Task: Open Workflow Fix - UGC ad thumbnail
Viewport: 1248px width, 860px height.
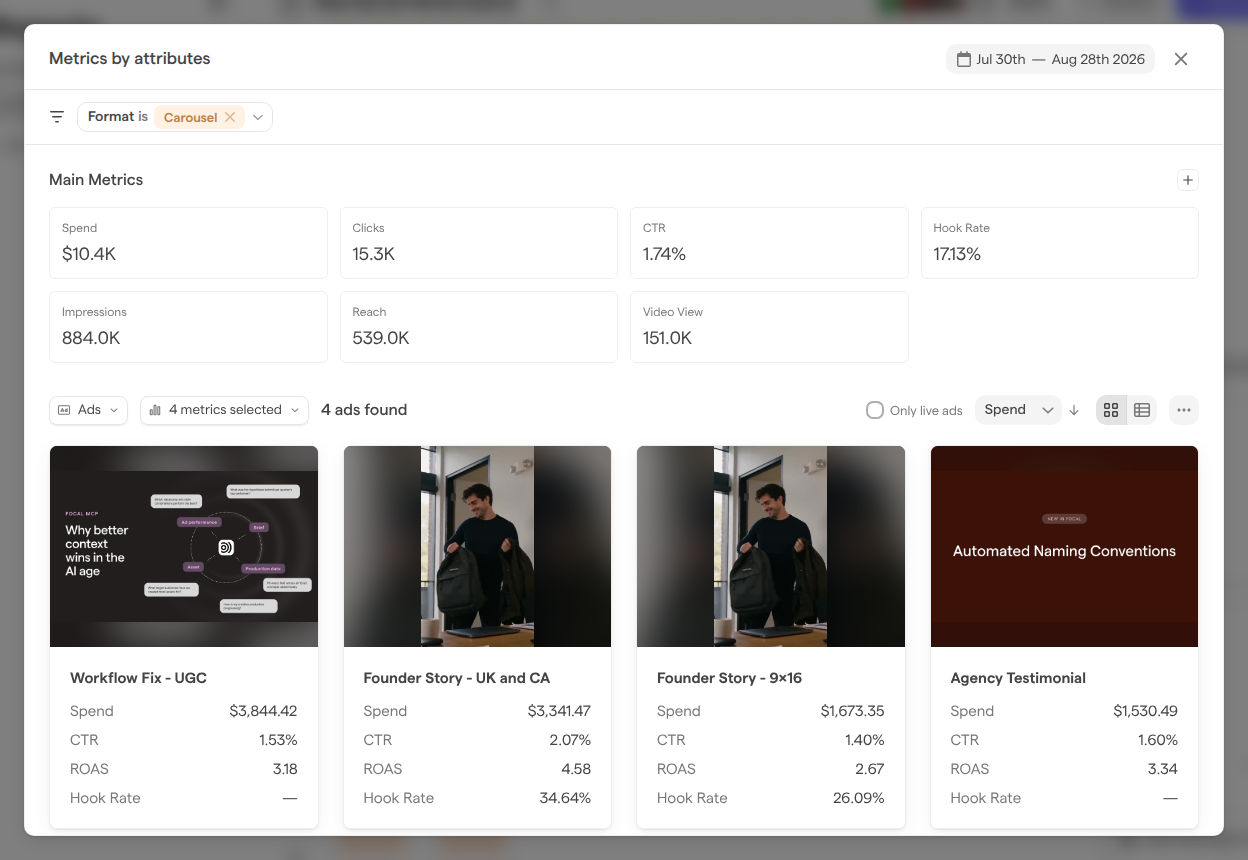Action: pyautogui.click(x=184, y=546)
